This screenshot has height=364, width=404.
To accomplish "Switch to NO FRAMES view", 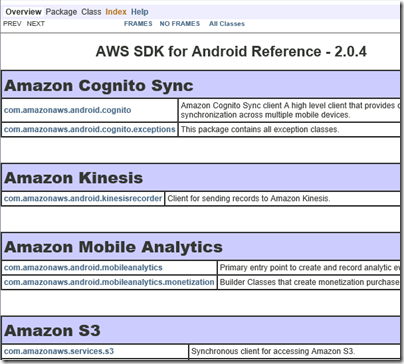I will click(180, 24).
